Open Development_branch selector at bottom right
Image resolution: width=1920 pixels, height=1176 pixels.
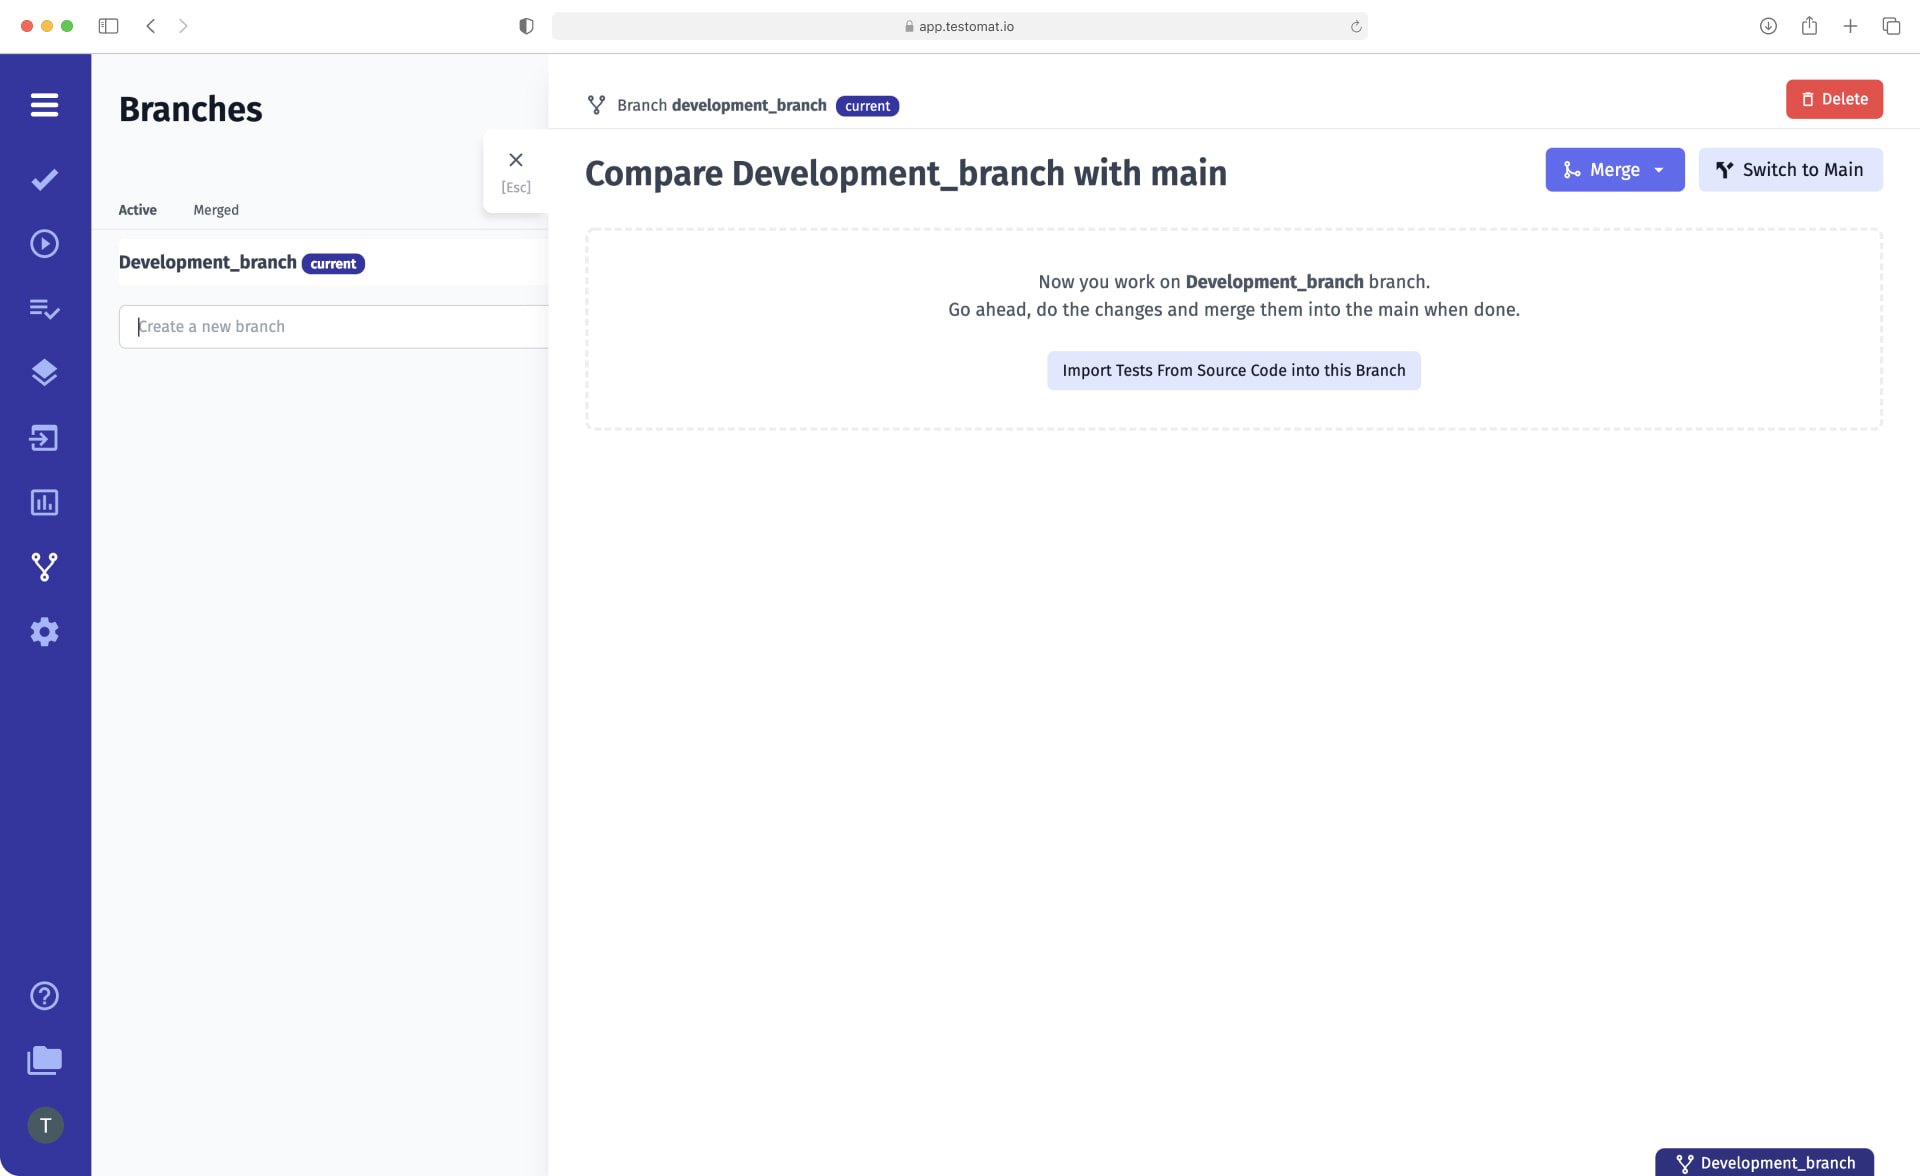[x=1765, y=1162]
